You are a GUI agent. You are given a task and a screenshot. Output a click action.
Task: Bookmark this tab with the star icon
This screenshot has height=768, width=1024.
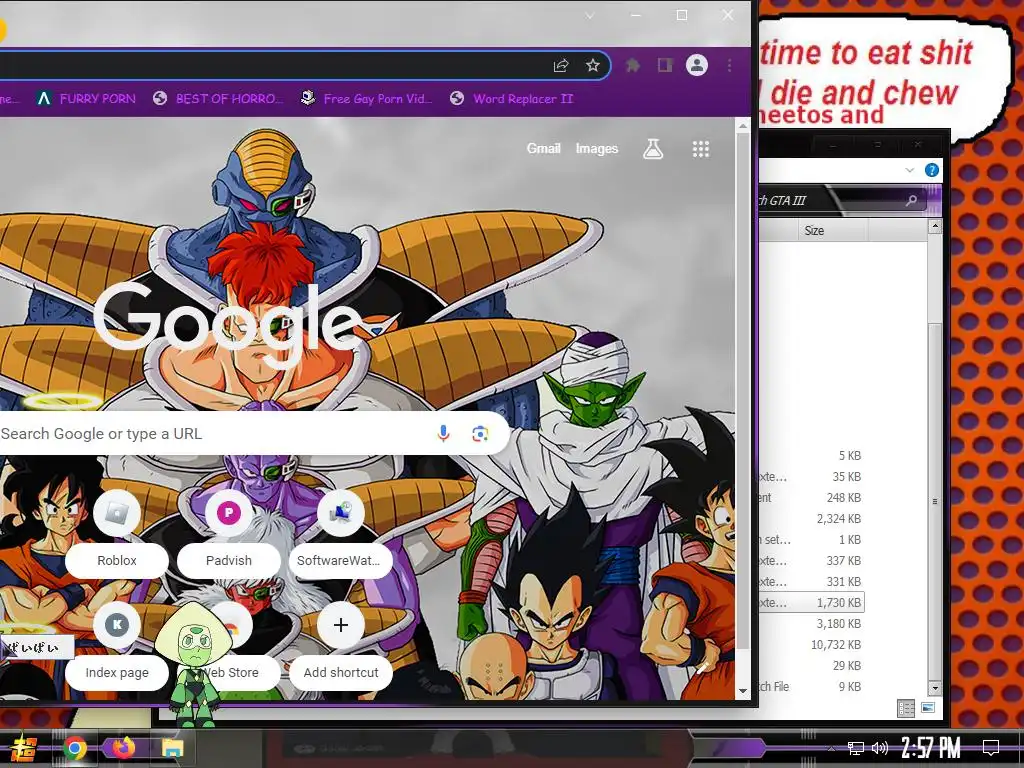click(592, 65)
